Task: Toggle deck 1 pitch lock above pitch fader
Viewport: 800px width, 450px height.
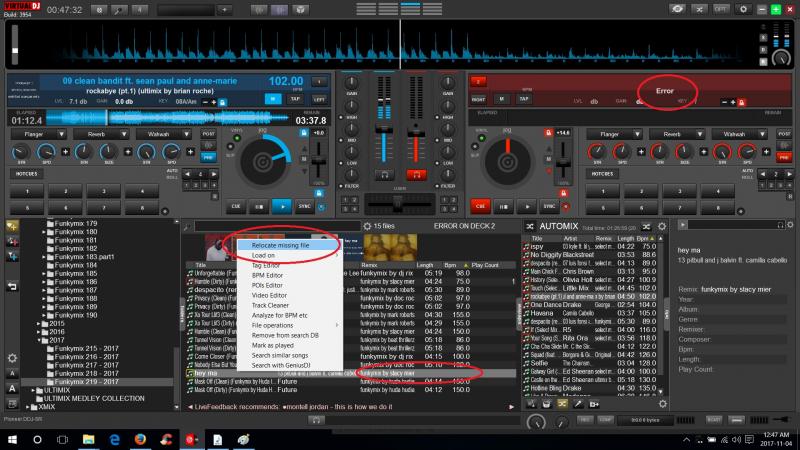Action: tap(304, 133)
